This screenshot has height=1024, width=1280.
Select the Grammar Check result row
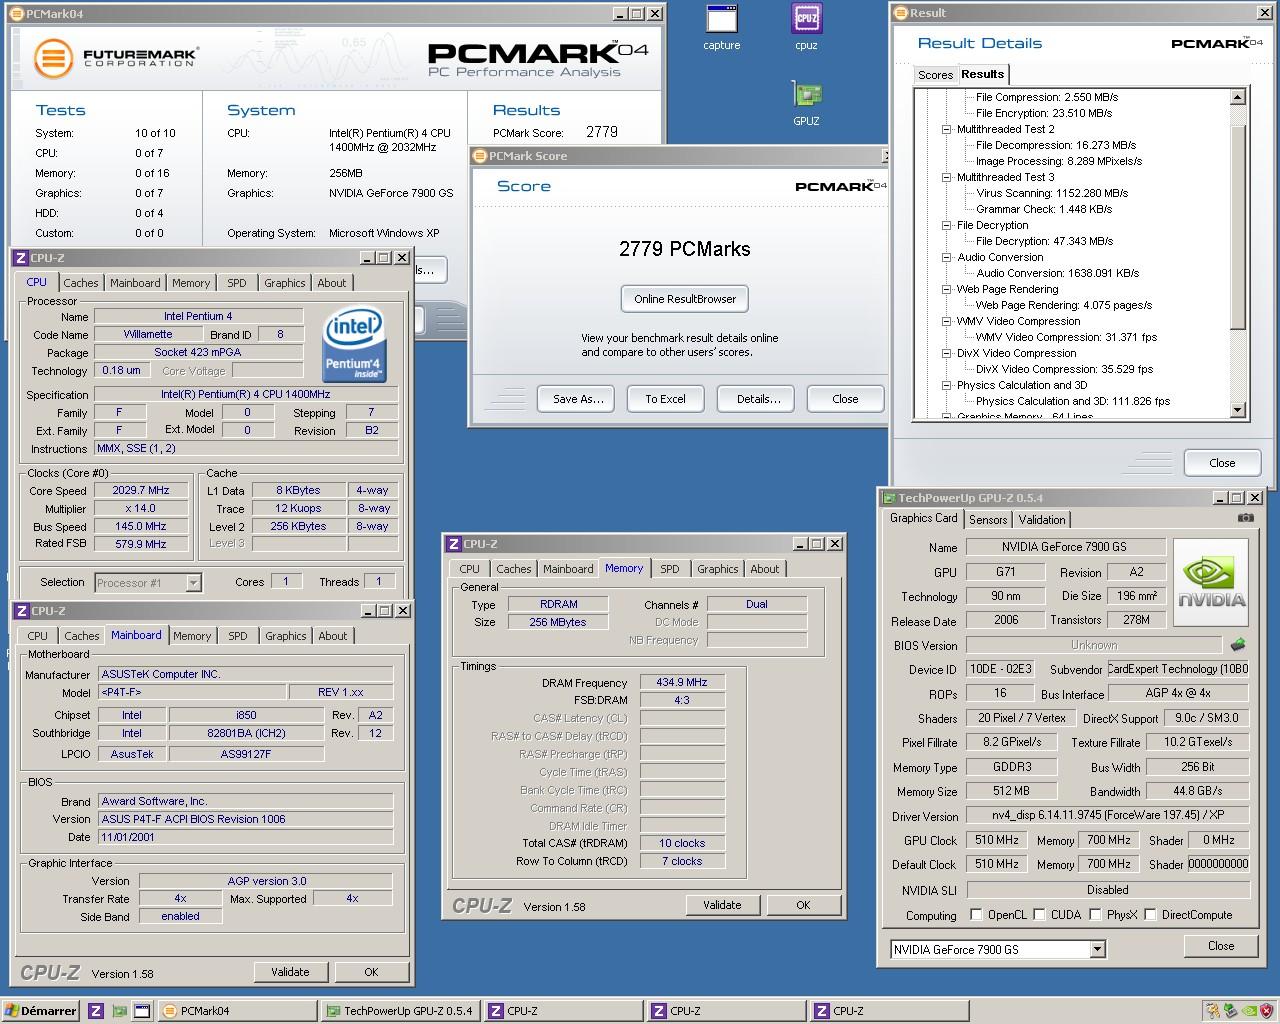tap(1044, 209)
